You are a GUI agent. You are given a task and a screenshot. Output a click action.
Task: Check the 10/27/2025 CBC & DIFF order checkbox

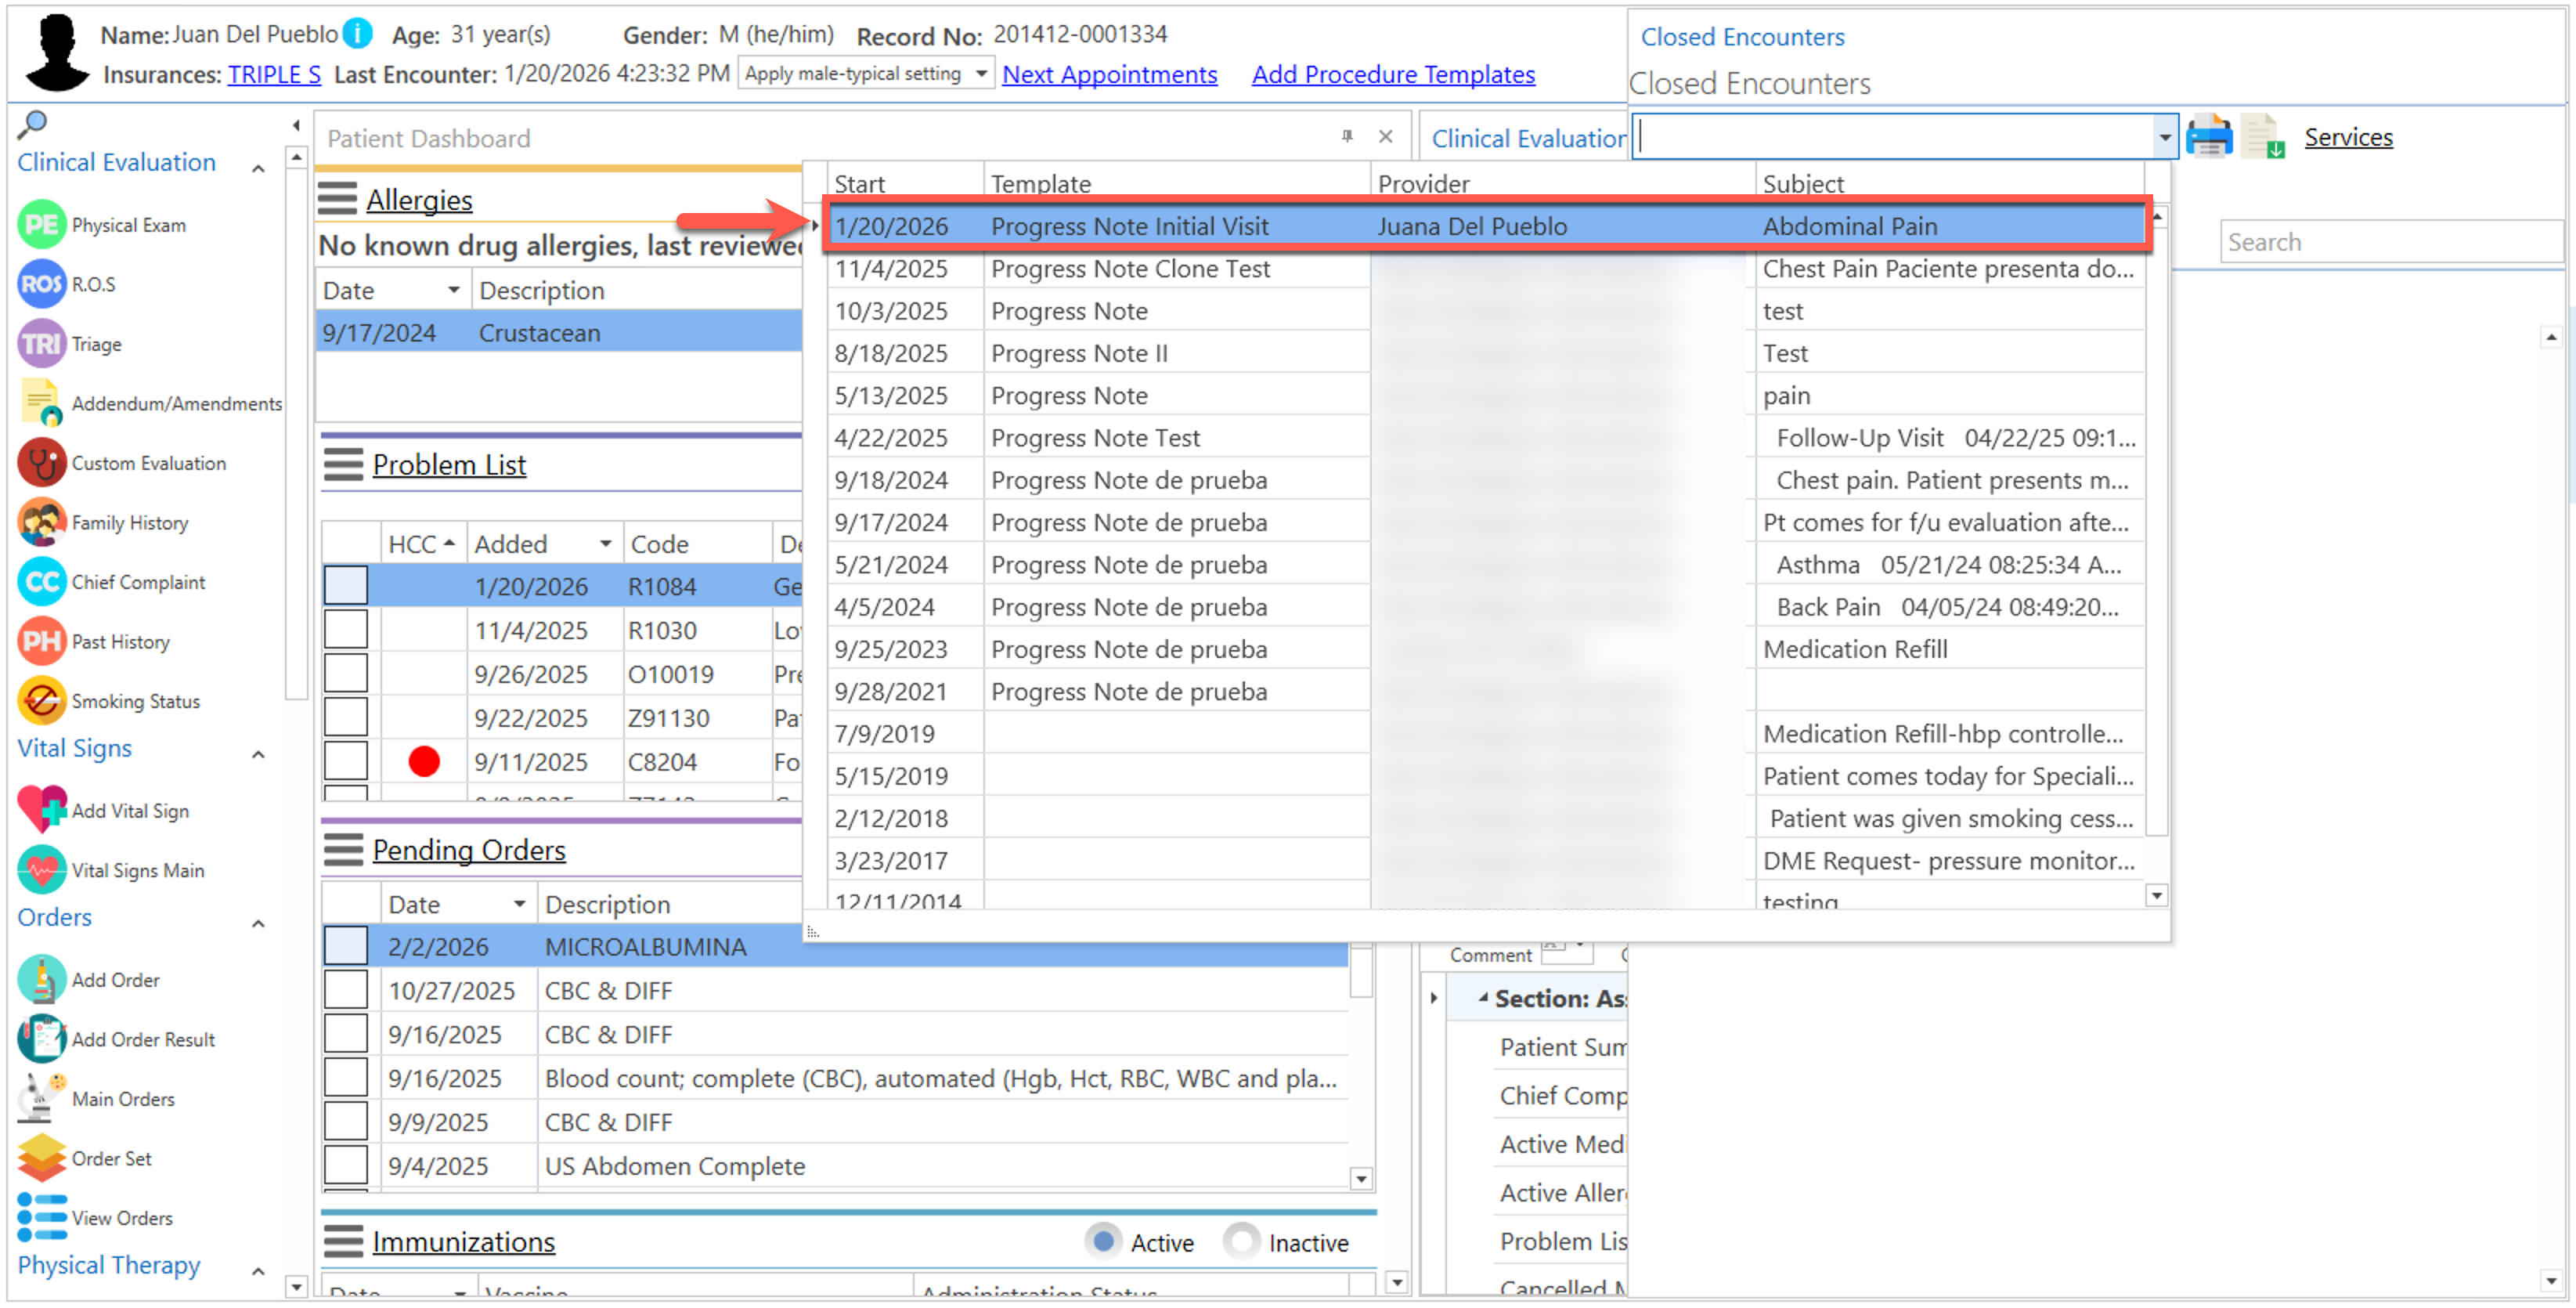[345, 991]
